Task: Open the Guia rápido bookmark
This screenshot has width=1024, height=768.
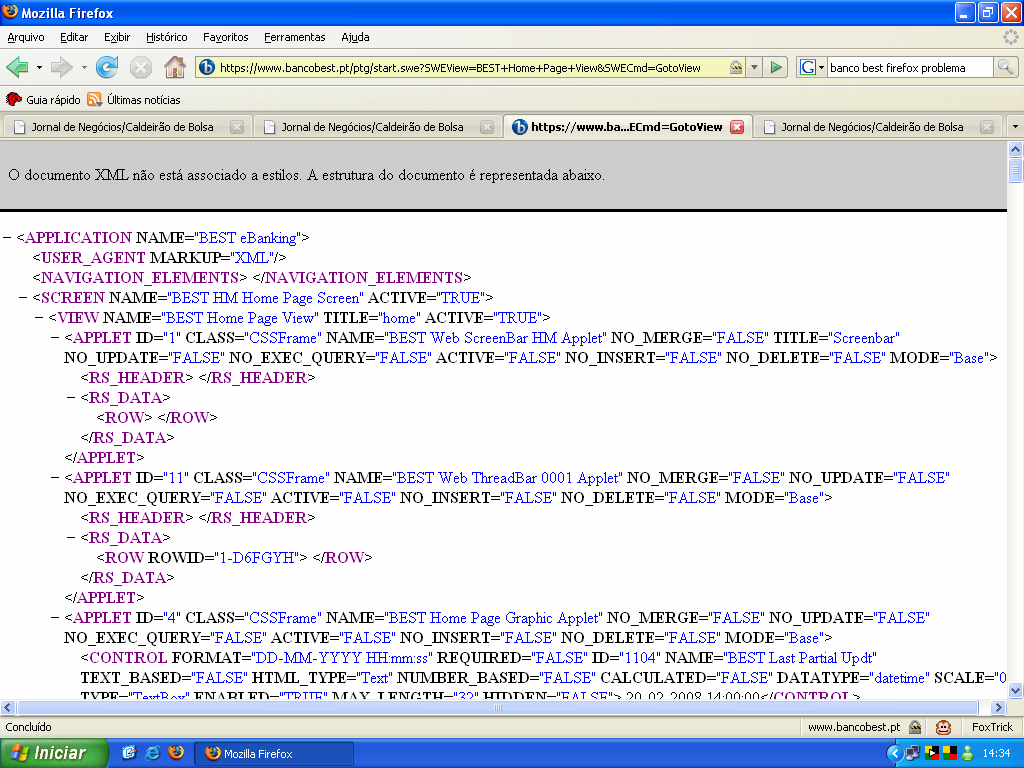Action: pos(43,99)
